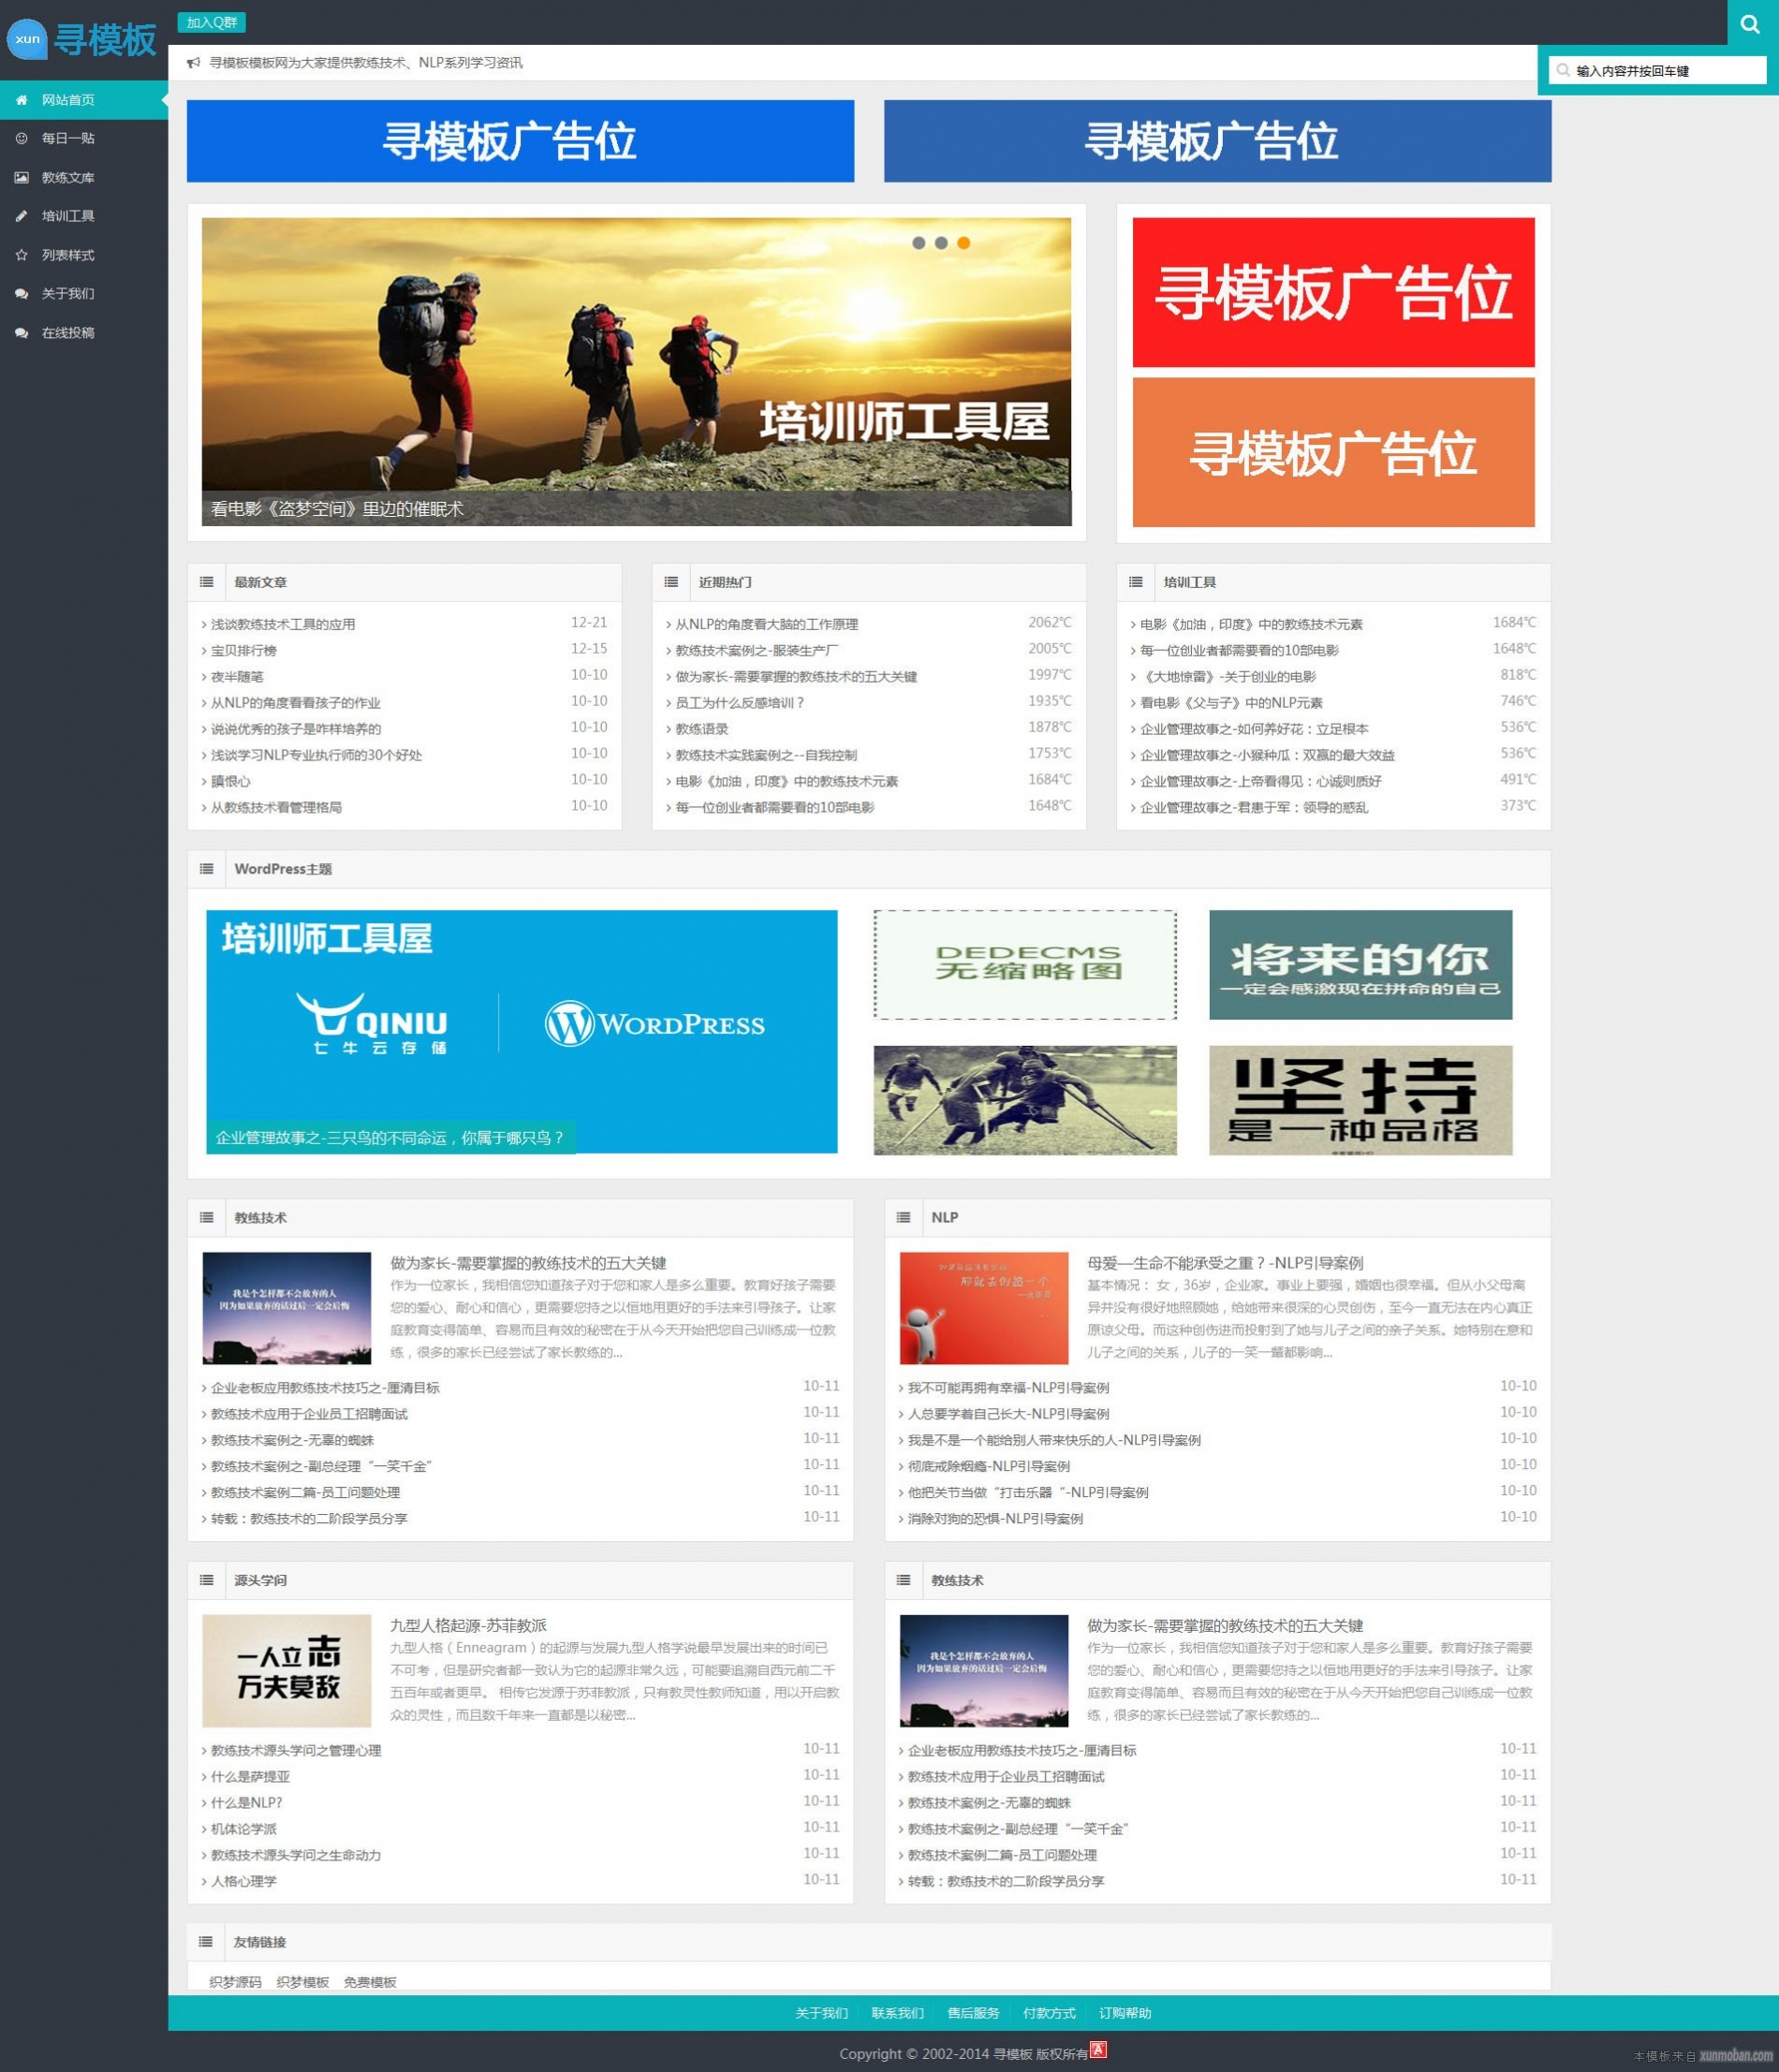Open the 织梦源码 friendly link
Image resolution: width=1779 pixels, height=2072 pixels.
tap(235, 1982)
